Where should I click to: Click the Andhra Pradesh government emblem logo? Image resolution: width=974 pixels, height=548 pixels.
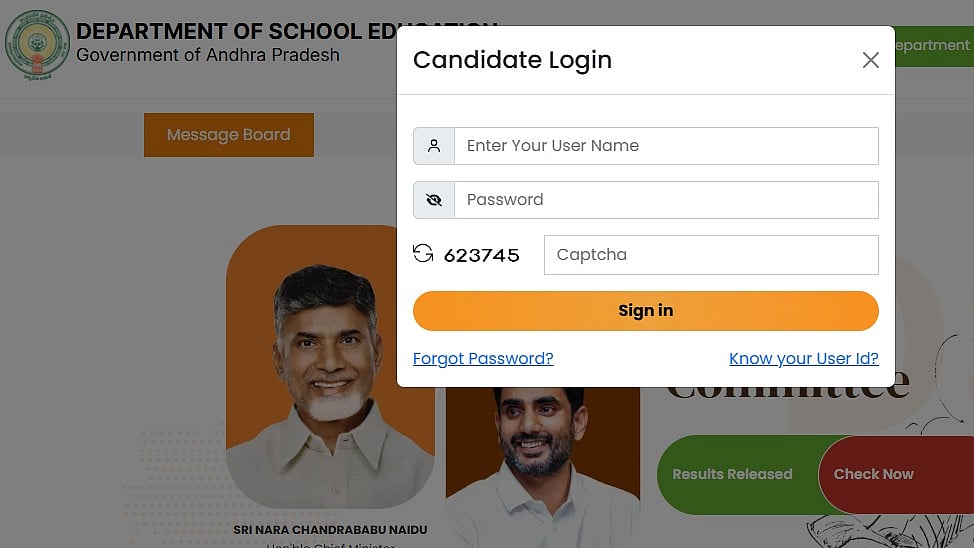37,45
